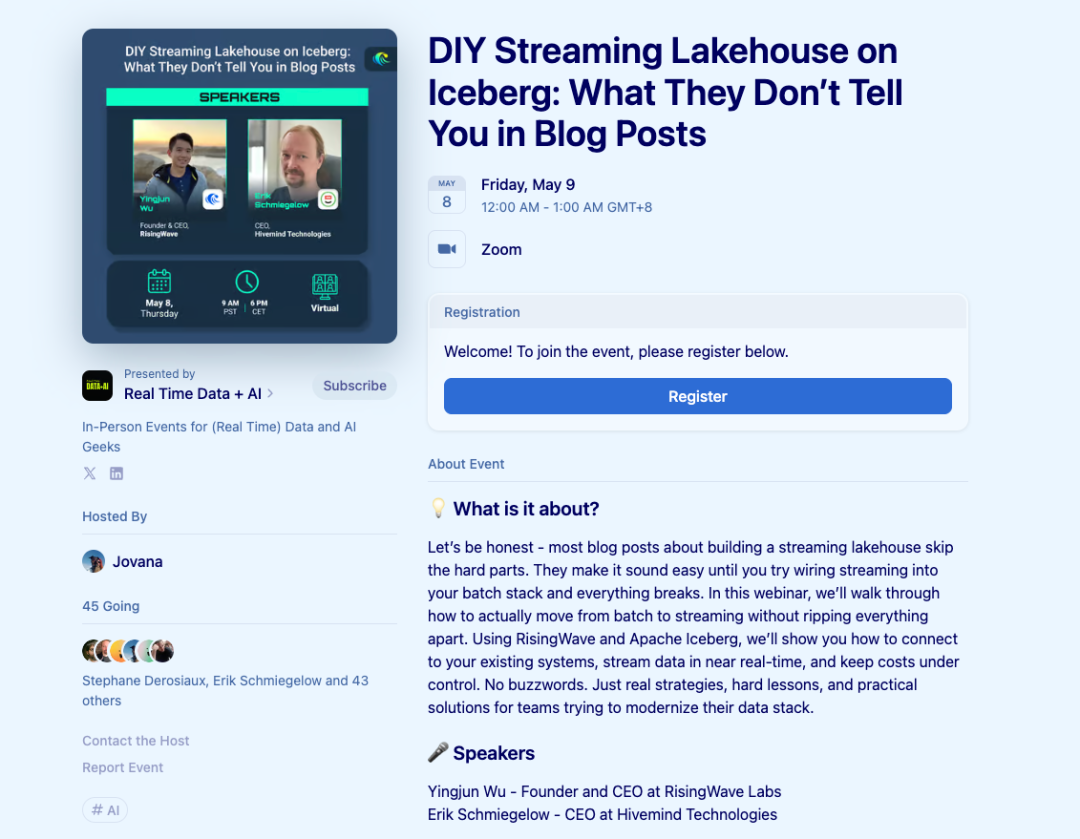Click the SPEAKERS banner strip in cover
Screen dimensions: 1080x839
(238, 97)
